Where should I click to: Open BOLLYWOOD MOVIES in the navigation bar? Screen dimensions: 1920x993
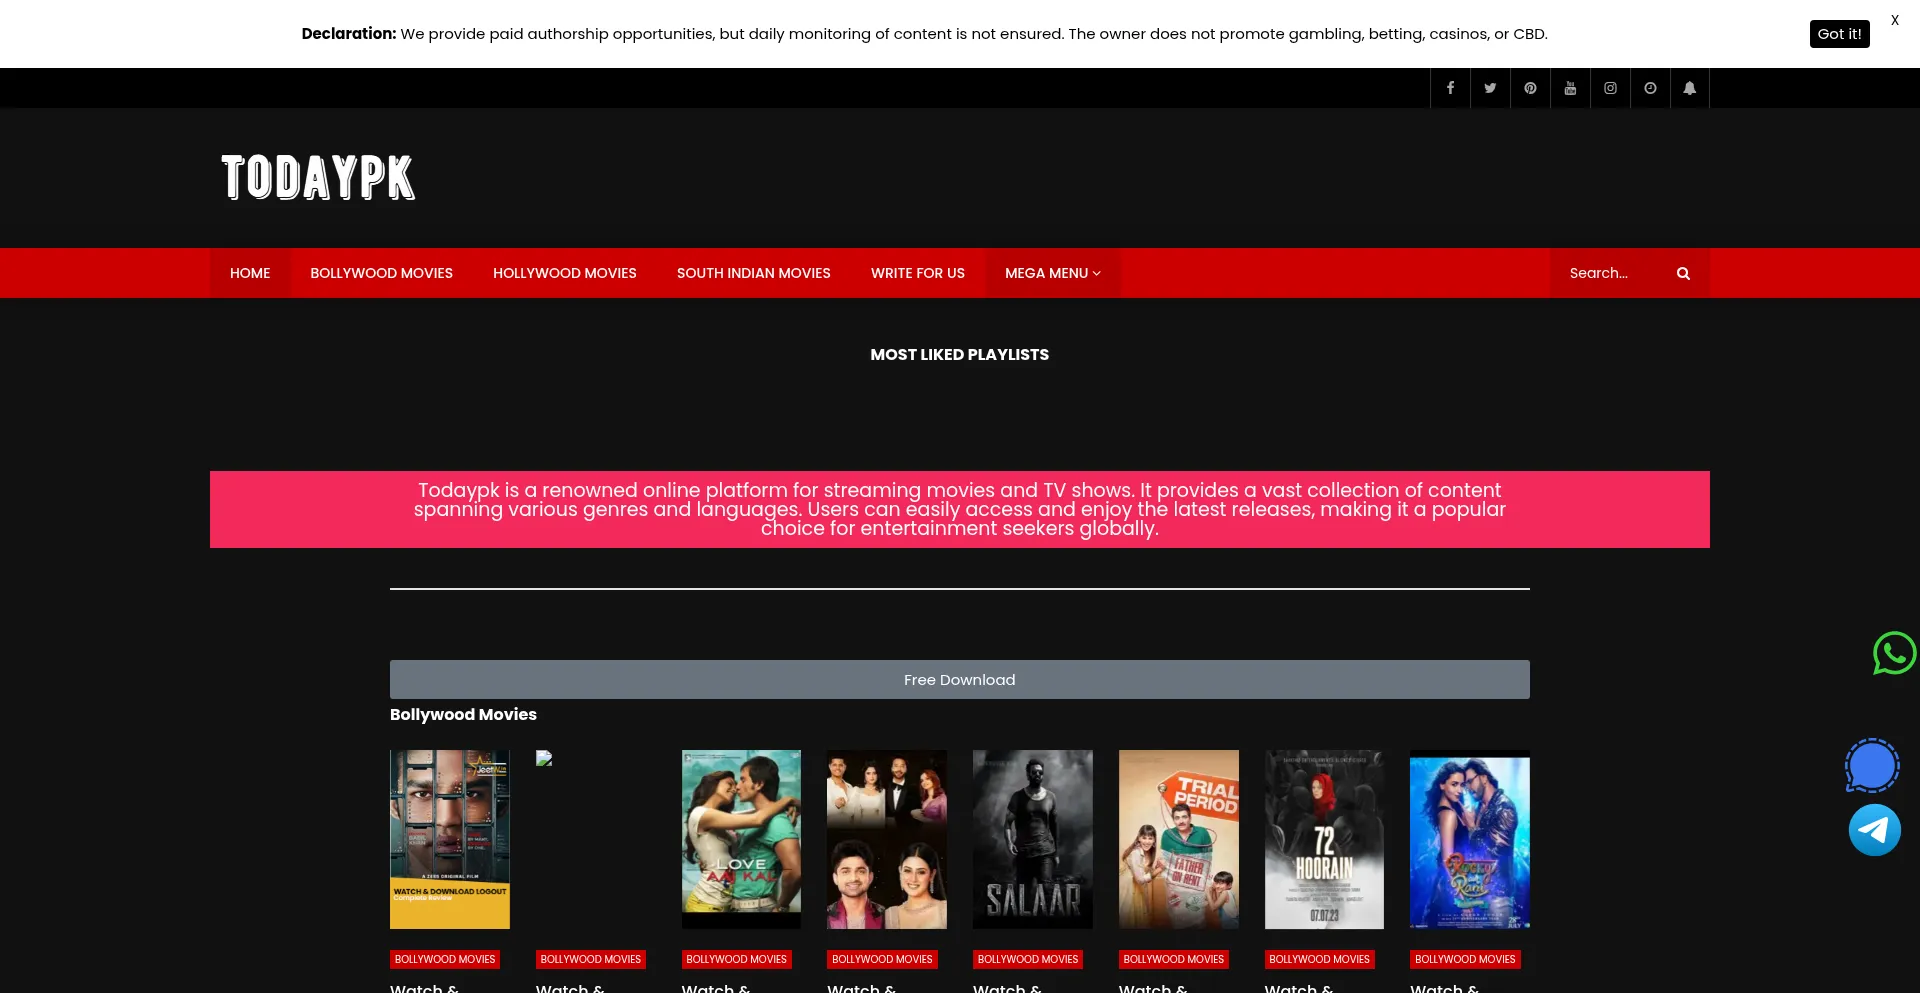(381, 273)
